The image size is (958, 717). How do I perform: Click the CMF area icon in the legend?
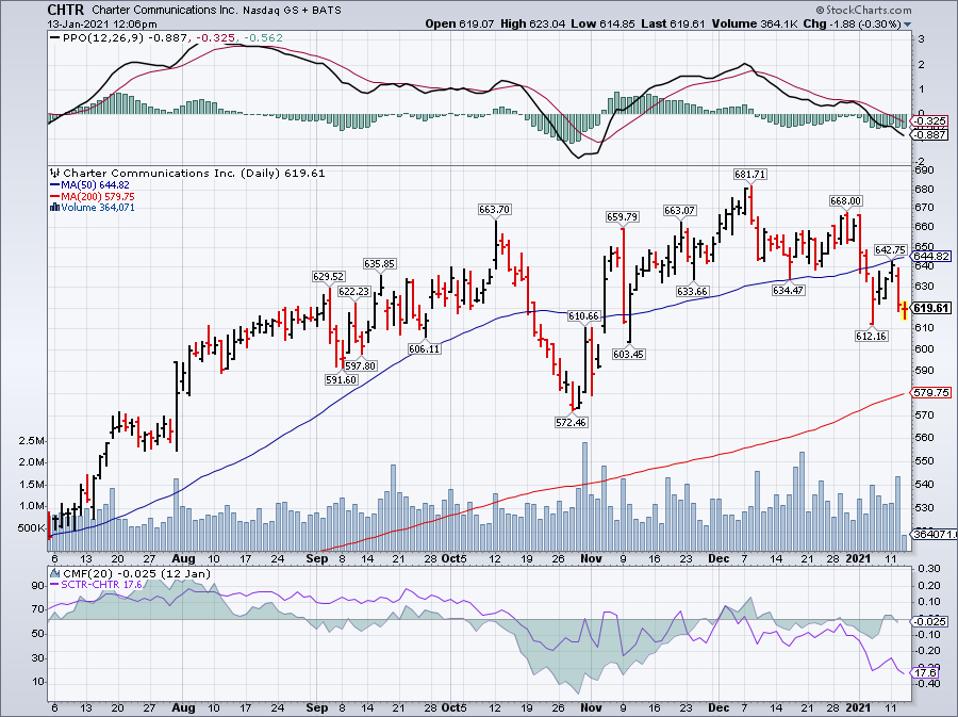(x=55, y=573)
